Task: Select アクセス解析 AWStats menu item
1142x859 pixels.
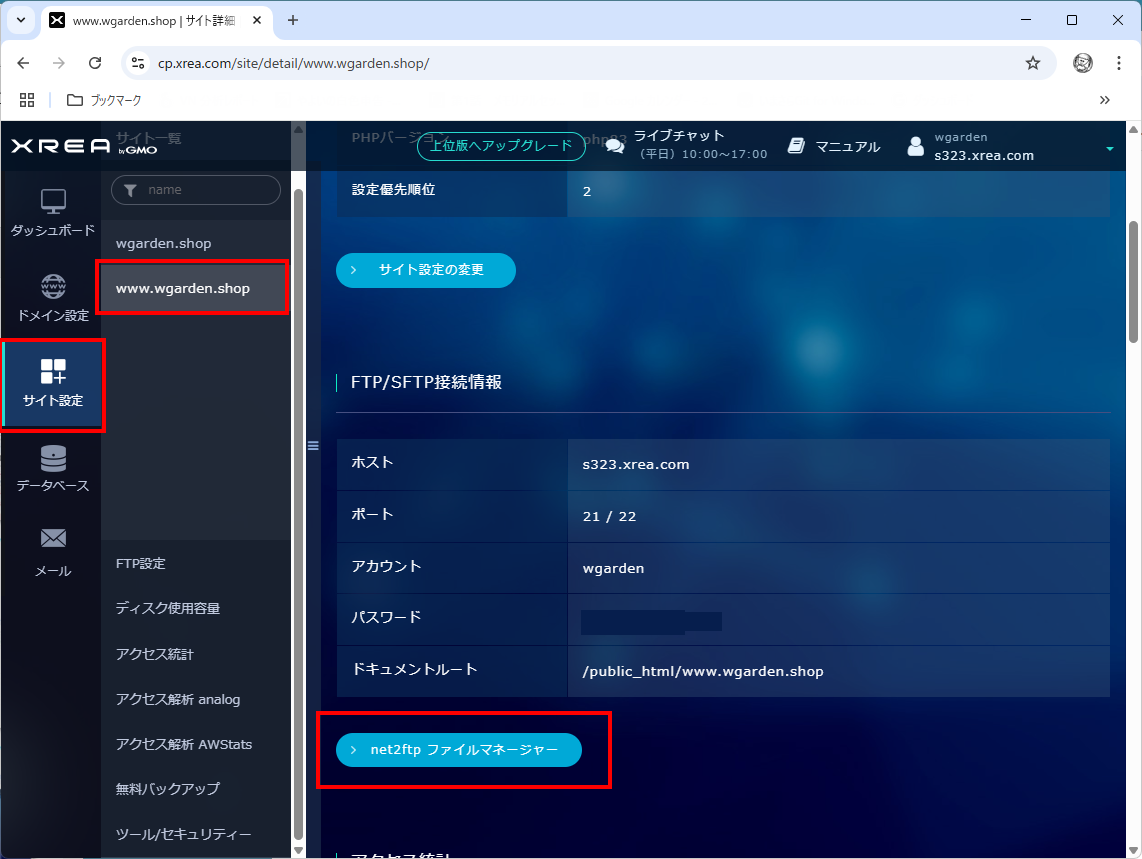Action: 184,744
